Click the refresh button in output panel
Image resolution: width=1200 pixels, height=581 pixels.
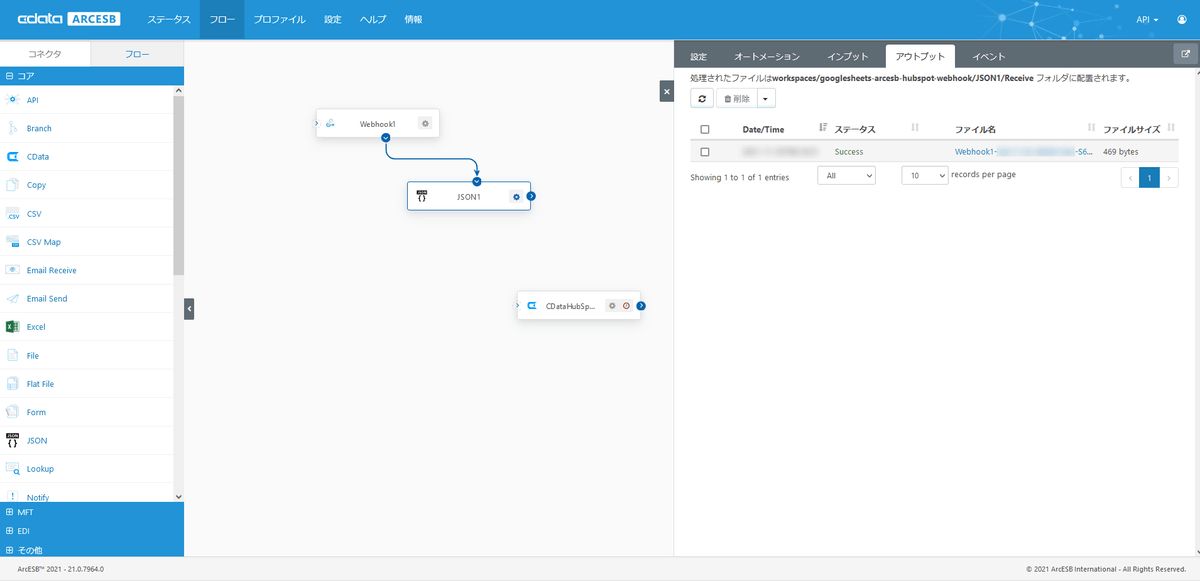(702, 98)
